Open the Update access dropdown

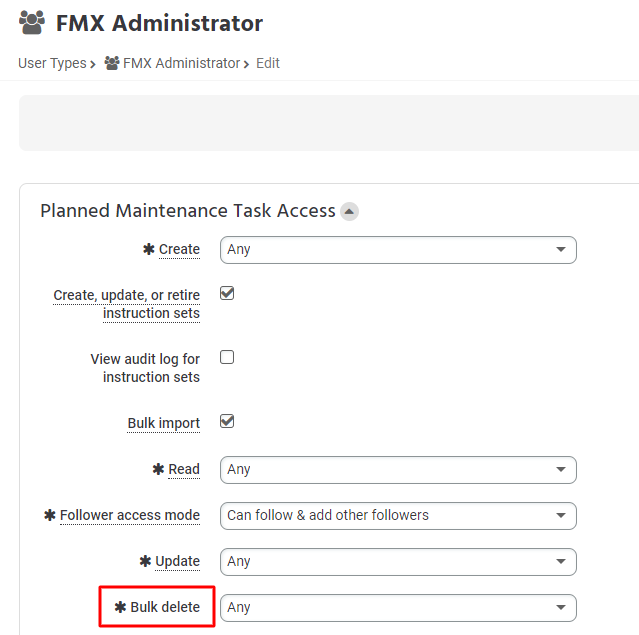click(x=398, y=562)
